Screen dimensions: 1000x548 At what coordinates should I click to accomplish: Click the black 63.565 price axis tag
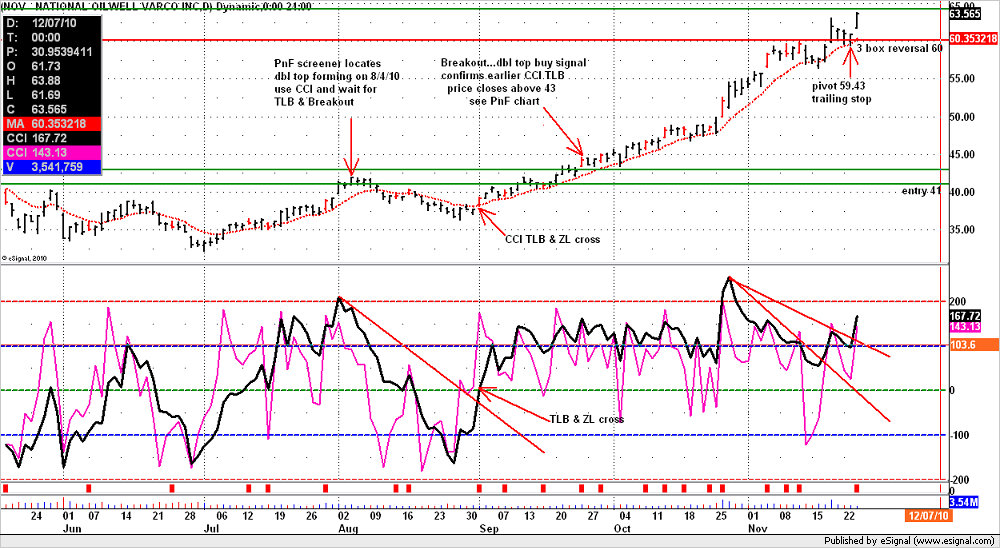964,13
